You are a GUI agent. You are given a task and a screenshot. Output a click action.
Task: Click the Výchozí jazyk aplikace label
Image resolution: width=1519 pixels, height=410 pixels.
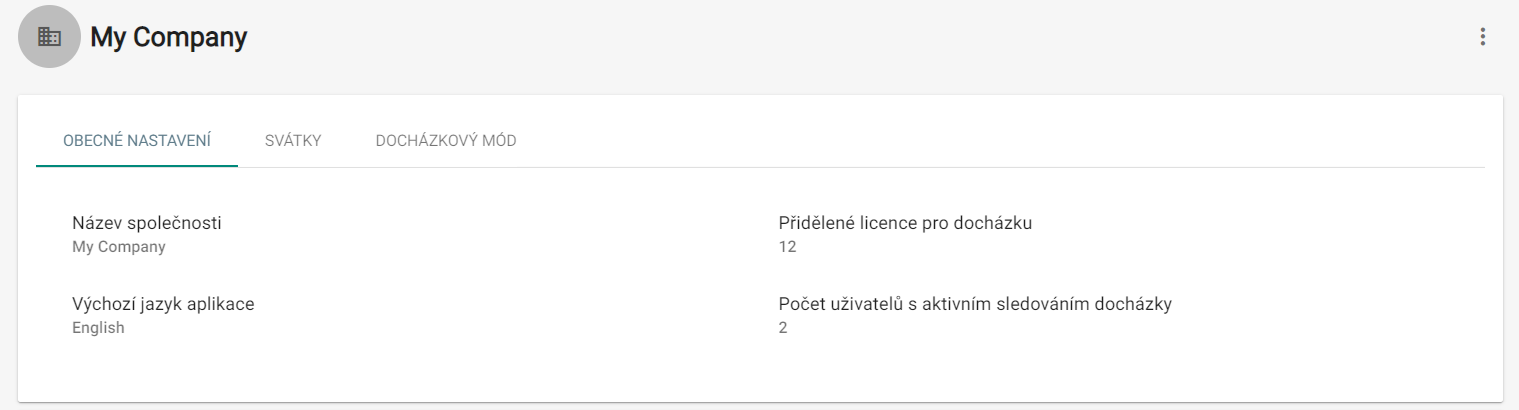point(163,304)
